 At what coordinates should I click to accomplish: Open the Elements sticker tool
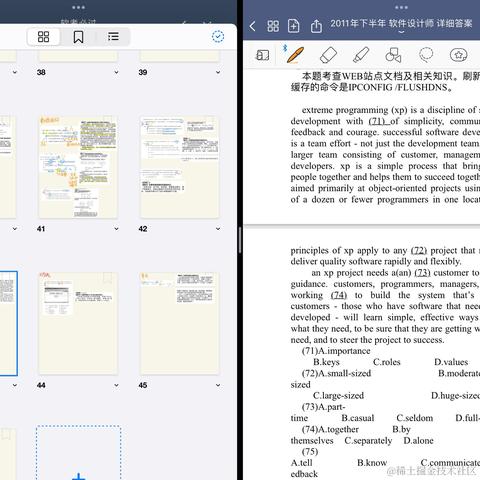pos(459,55)
